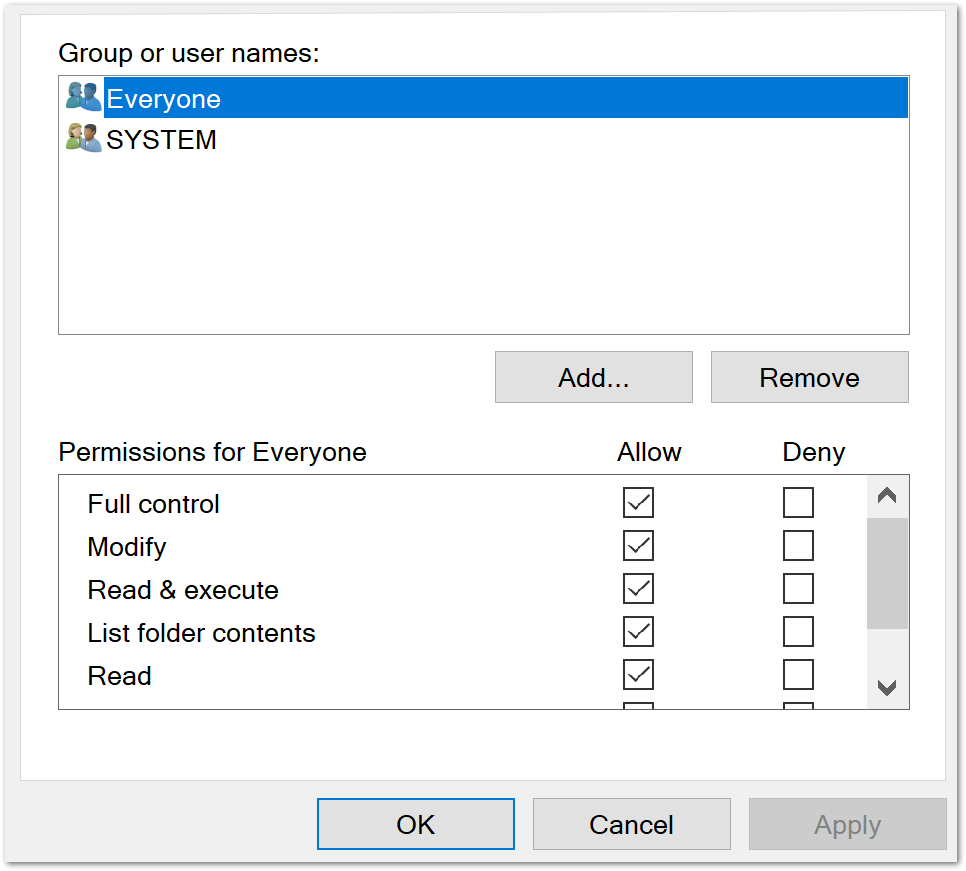The height and width of the screenshot is (871, 966).
Task: Click the SYSTEM user icon
Action: click(x=84, y=138)
